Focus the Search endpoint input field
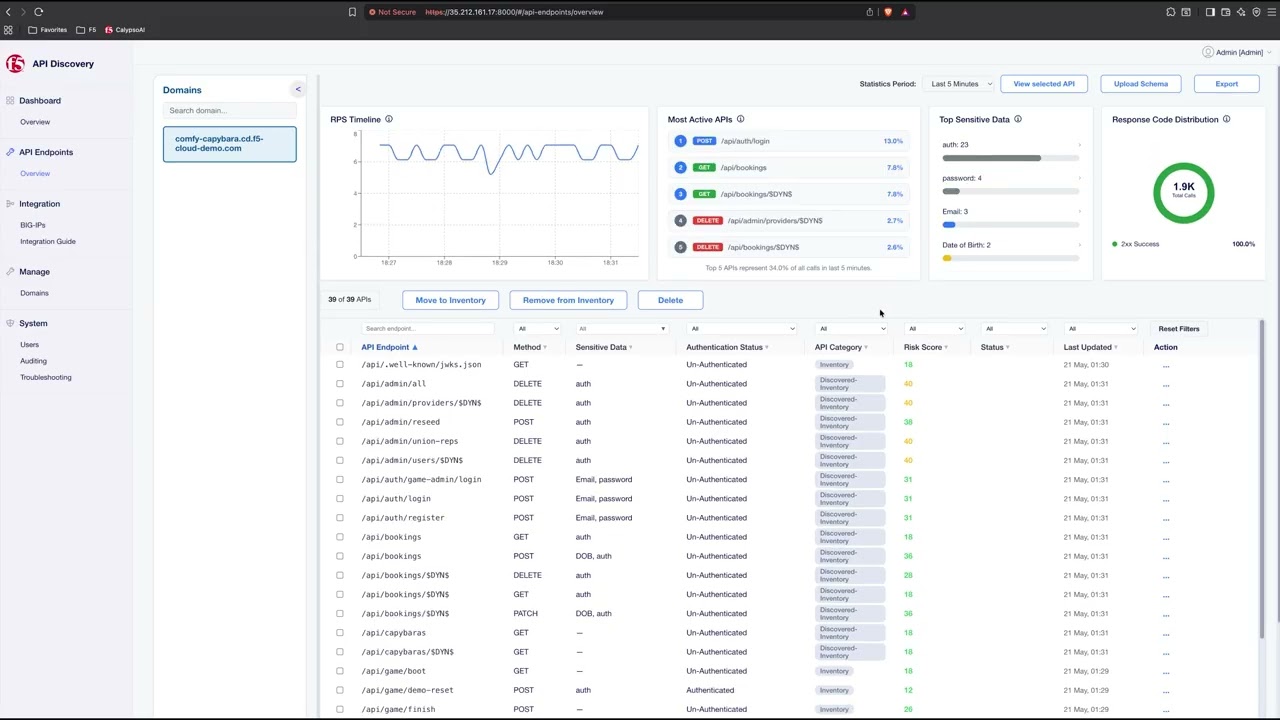 click(430, 328)
